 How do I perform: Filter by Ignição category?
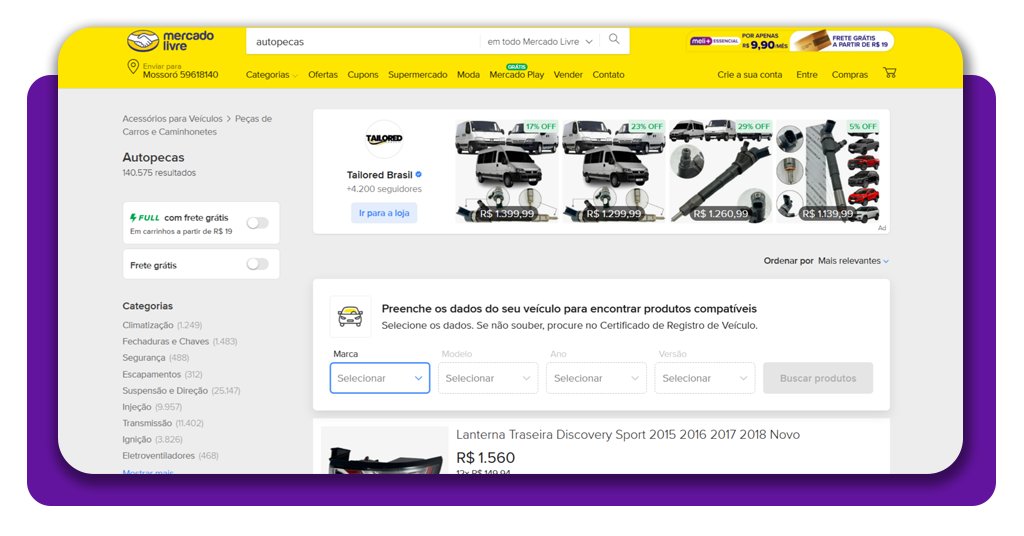coord(152,439)
